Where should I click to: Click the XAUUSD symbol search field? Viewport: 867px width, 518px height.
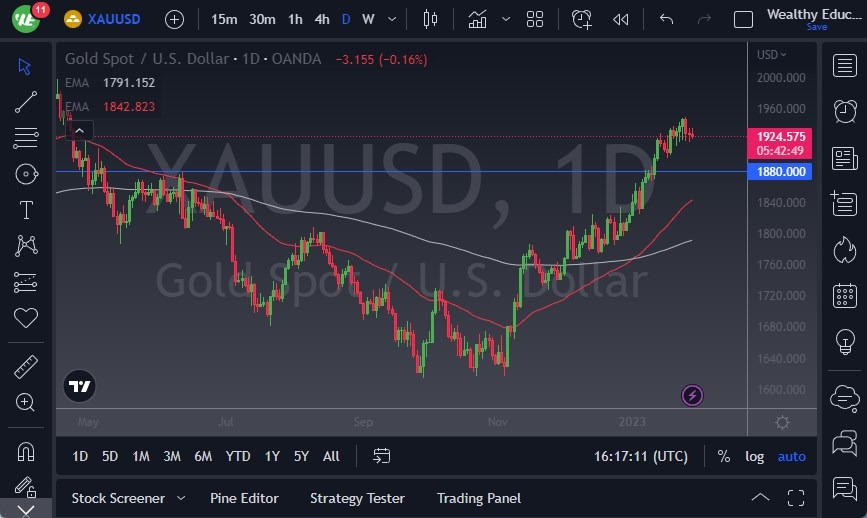click(111, 19)
